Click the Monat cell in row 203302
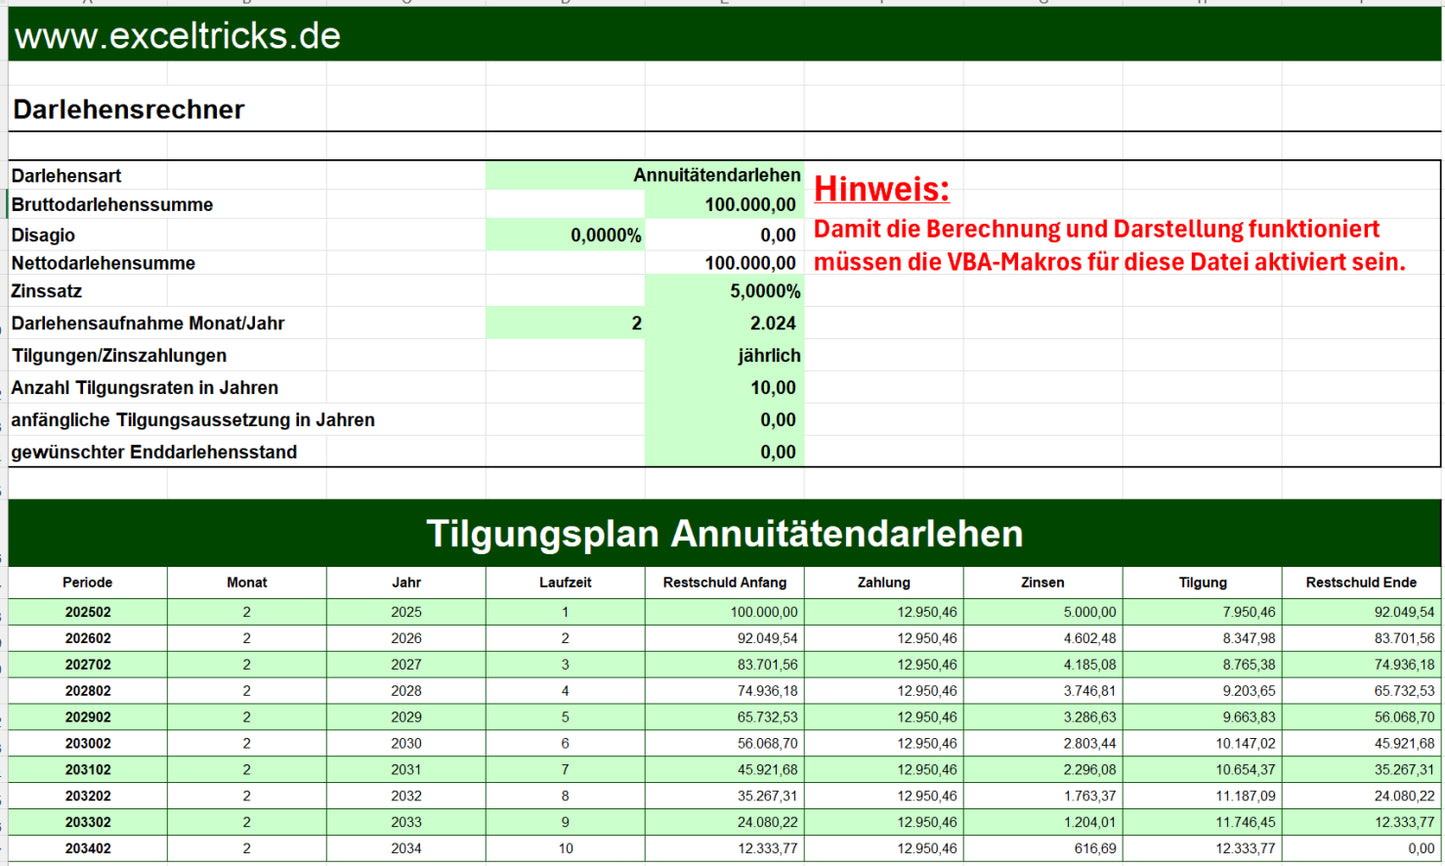 (247, 822)
